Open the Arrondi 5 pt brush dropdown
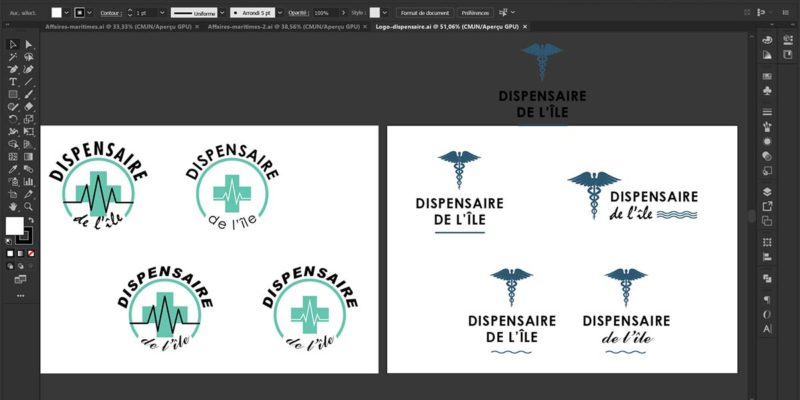This screenshot has height=400, width=800. point(280,12)
